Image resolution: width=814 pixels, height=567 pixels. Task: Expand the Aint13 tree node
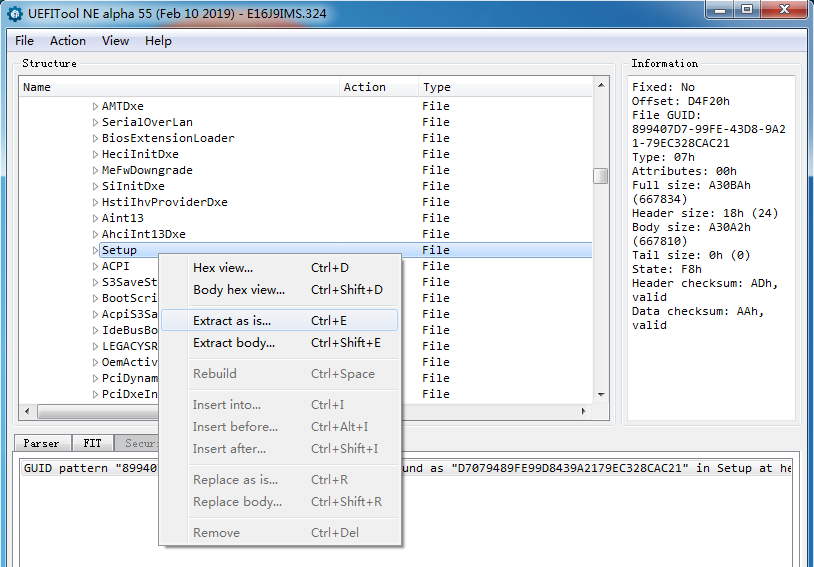coord(95,219)
